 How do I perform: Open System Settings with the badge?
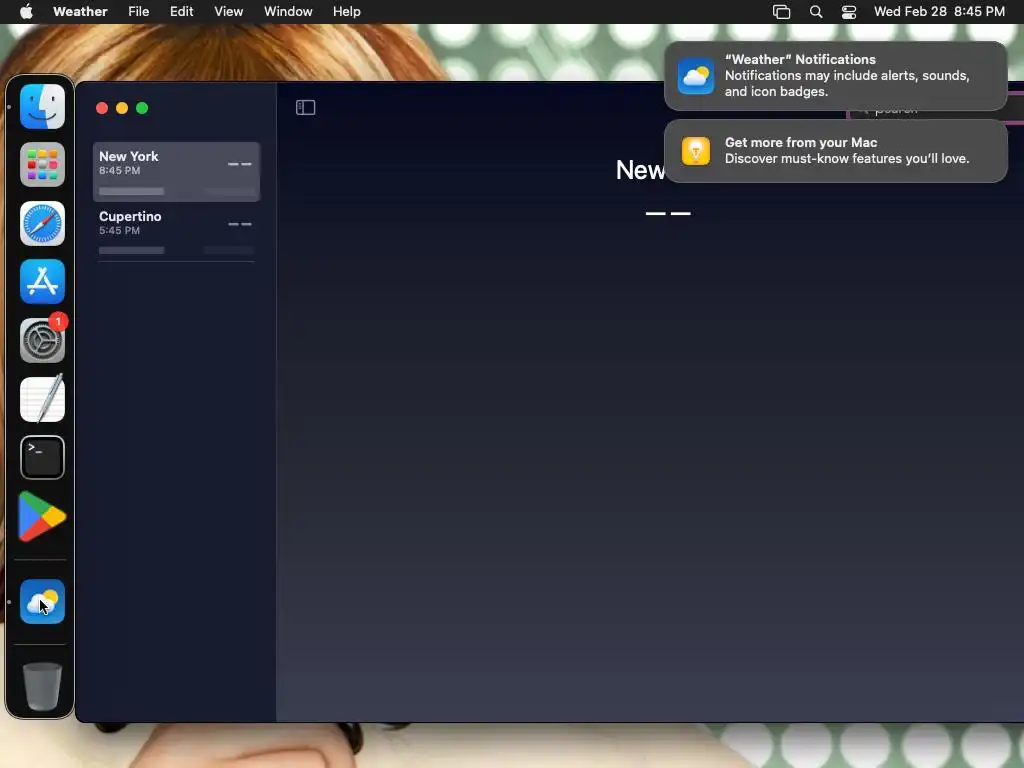[x=42, y=340]
